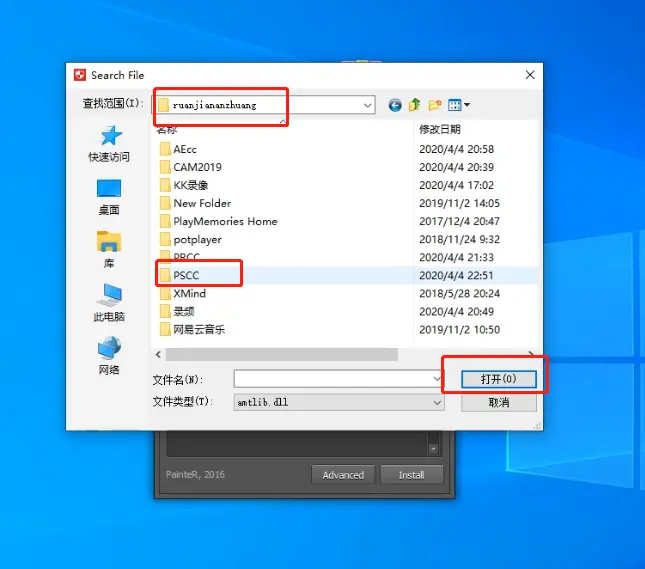
Task: Click left arrow of horizontal scrollbar
Action: pyautogui.click(x=158, y=354)
